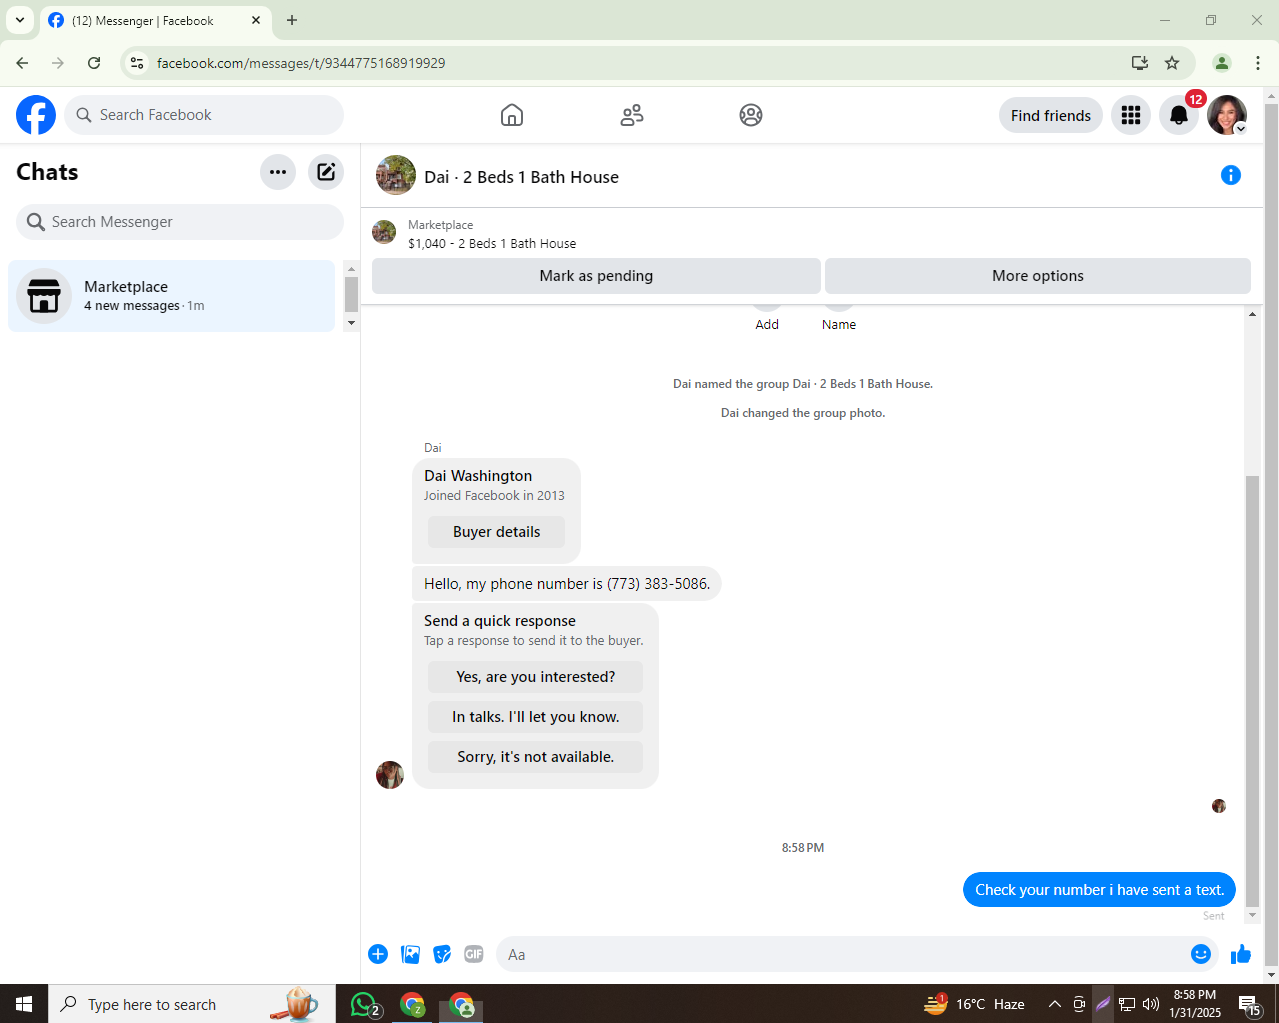Open the Chrome profile icon
Image resolution: width=1279 pixels, height=1023 pixels.
click(1222, 63)
